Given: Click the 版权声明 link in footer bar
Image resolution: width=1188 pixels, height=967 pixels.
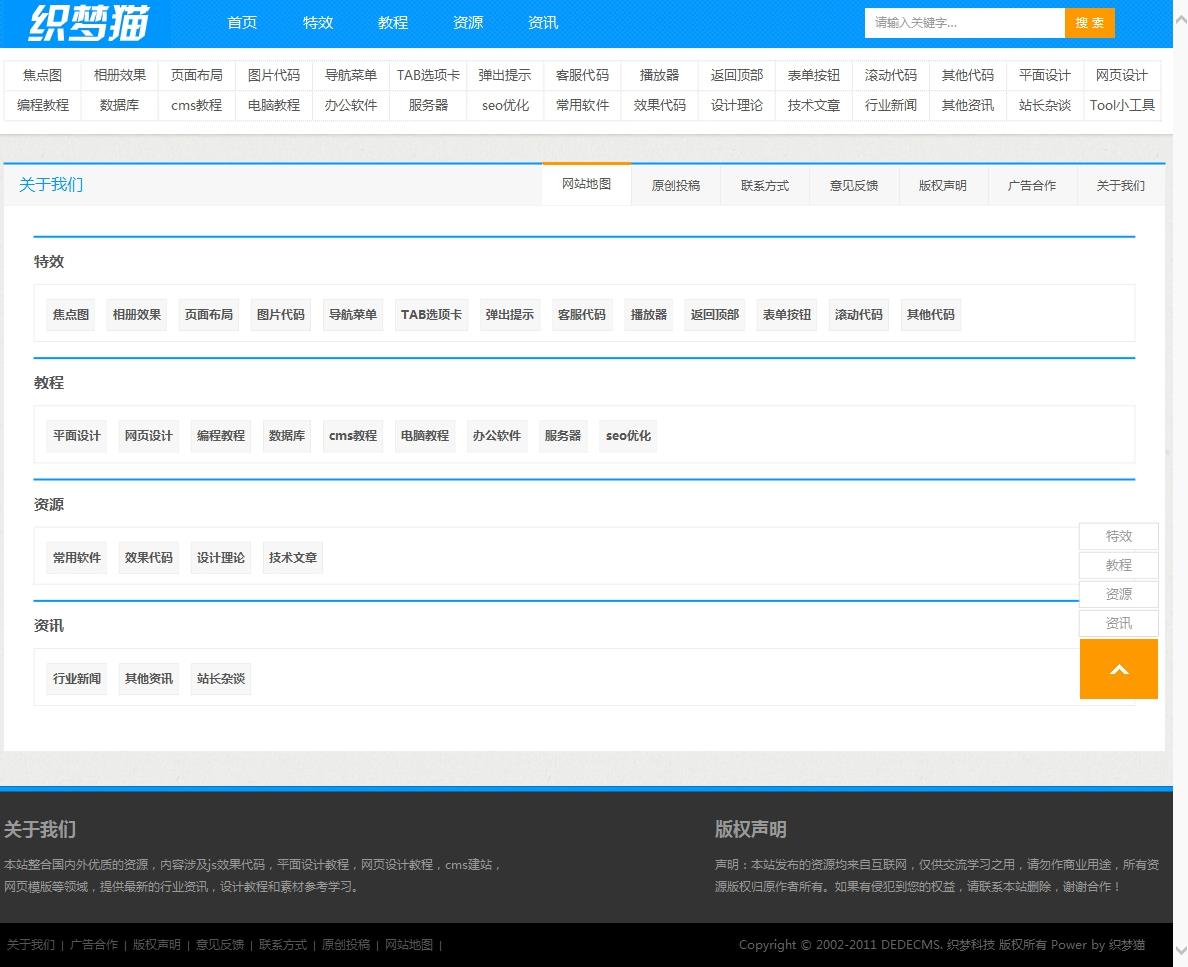Looking at the screenshot, I should (x=157, y=945).
